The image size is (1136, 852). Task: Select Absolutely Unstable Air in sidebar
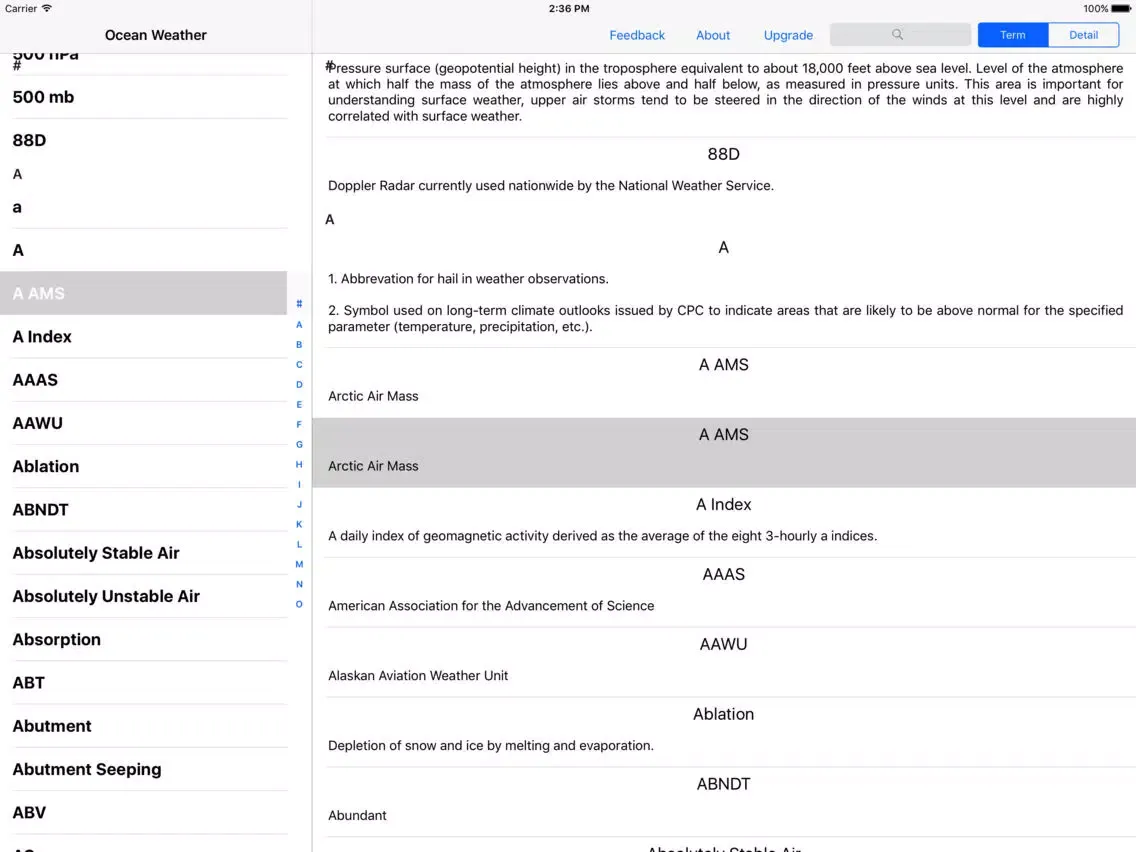[x=143, y=596]
